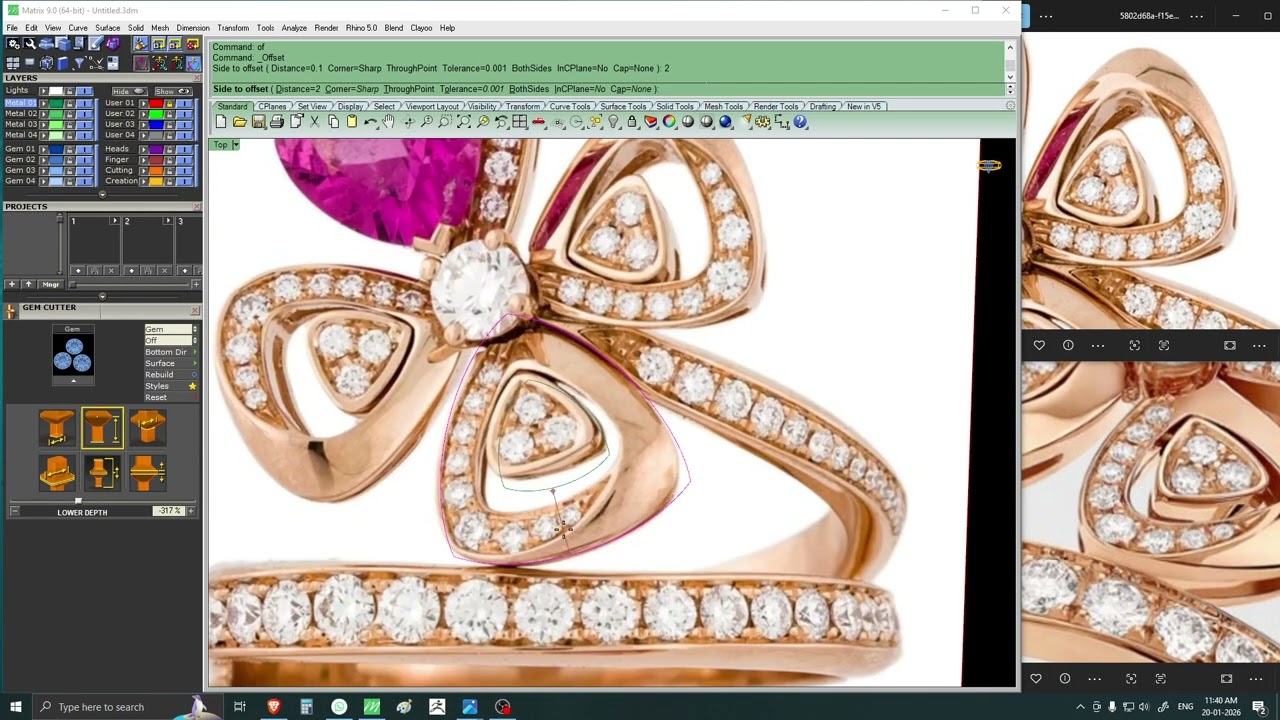Click the purple Heads layer color swatch
The image size is (1280, 720).
[x=157, y=149]
